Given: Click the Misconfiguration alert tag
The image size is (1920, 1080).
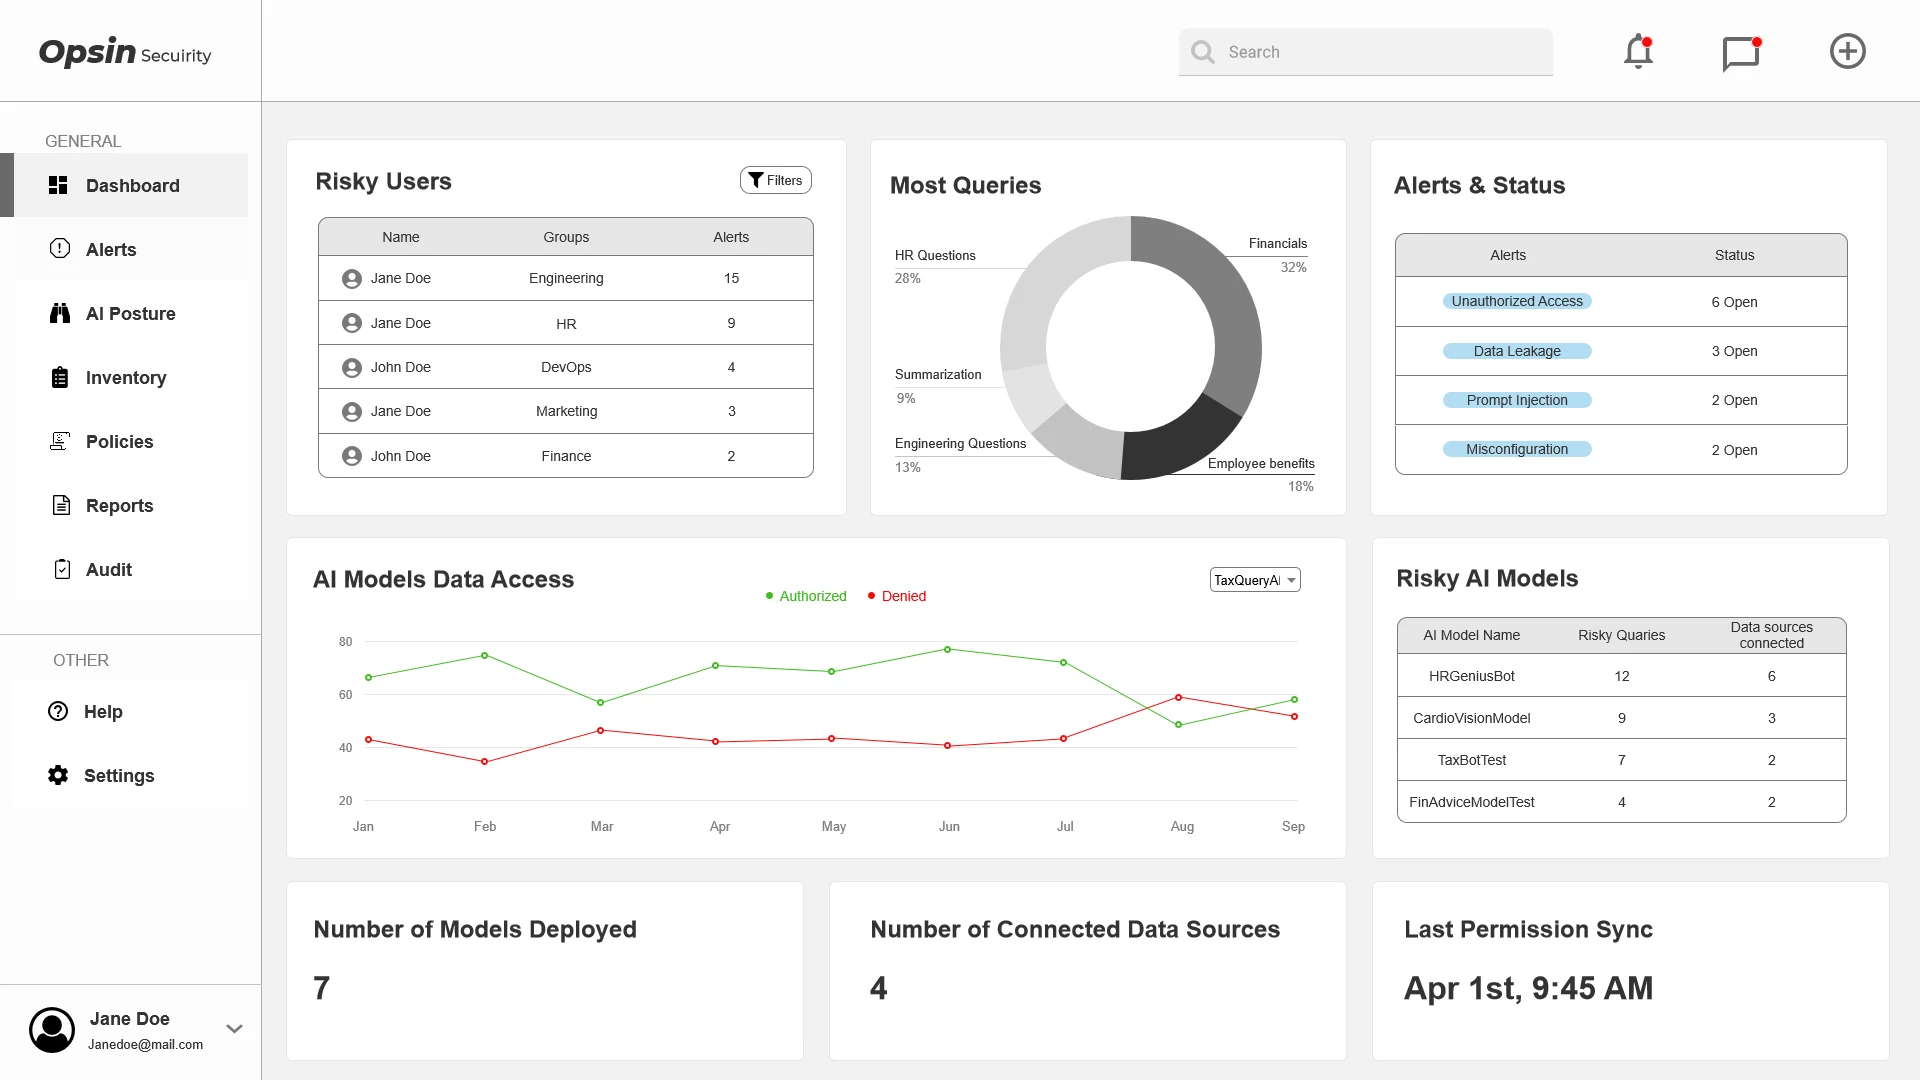Looking at the screenshot, I should pos(1517,449).
